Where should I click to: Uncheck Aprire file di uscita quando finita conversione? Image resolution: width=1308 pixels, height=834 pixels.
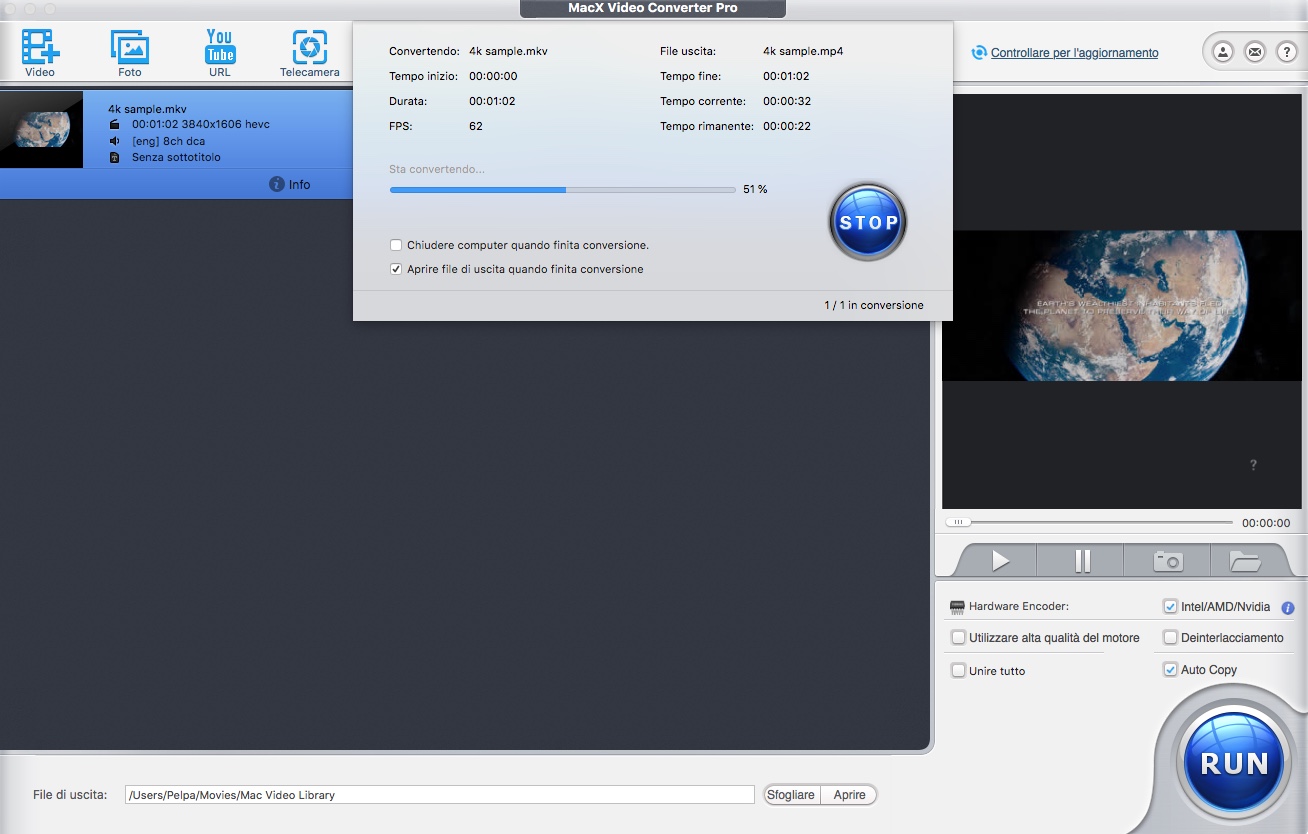396,269
